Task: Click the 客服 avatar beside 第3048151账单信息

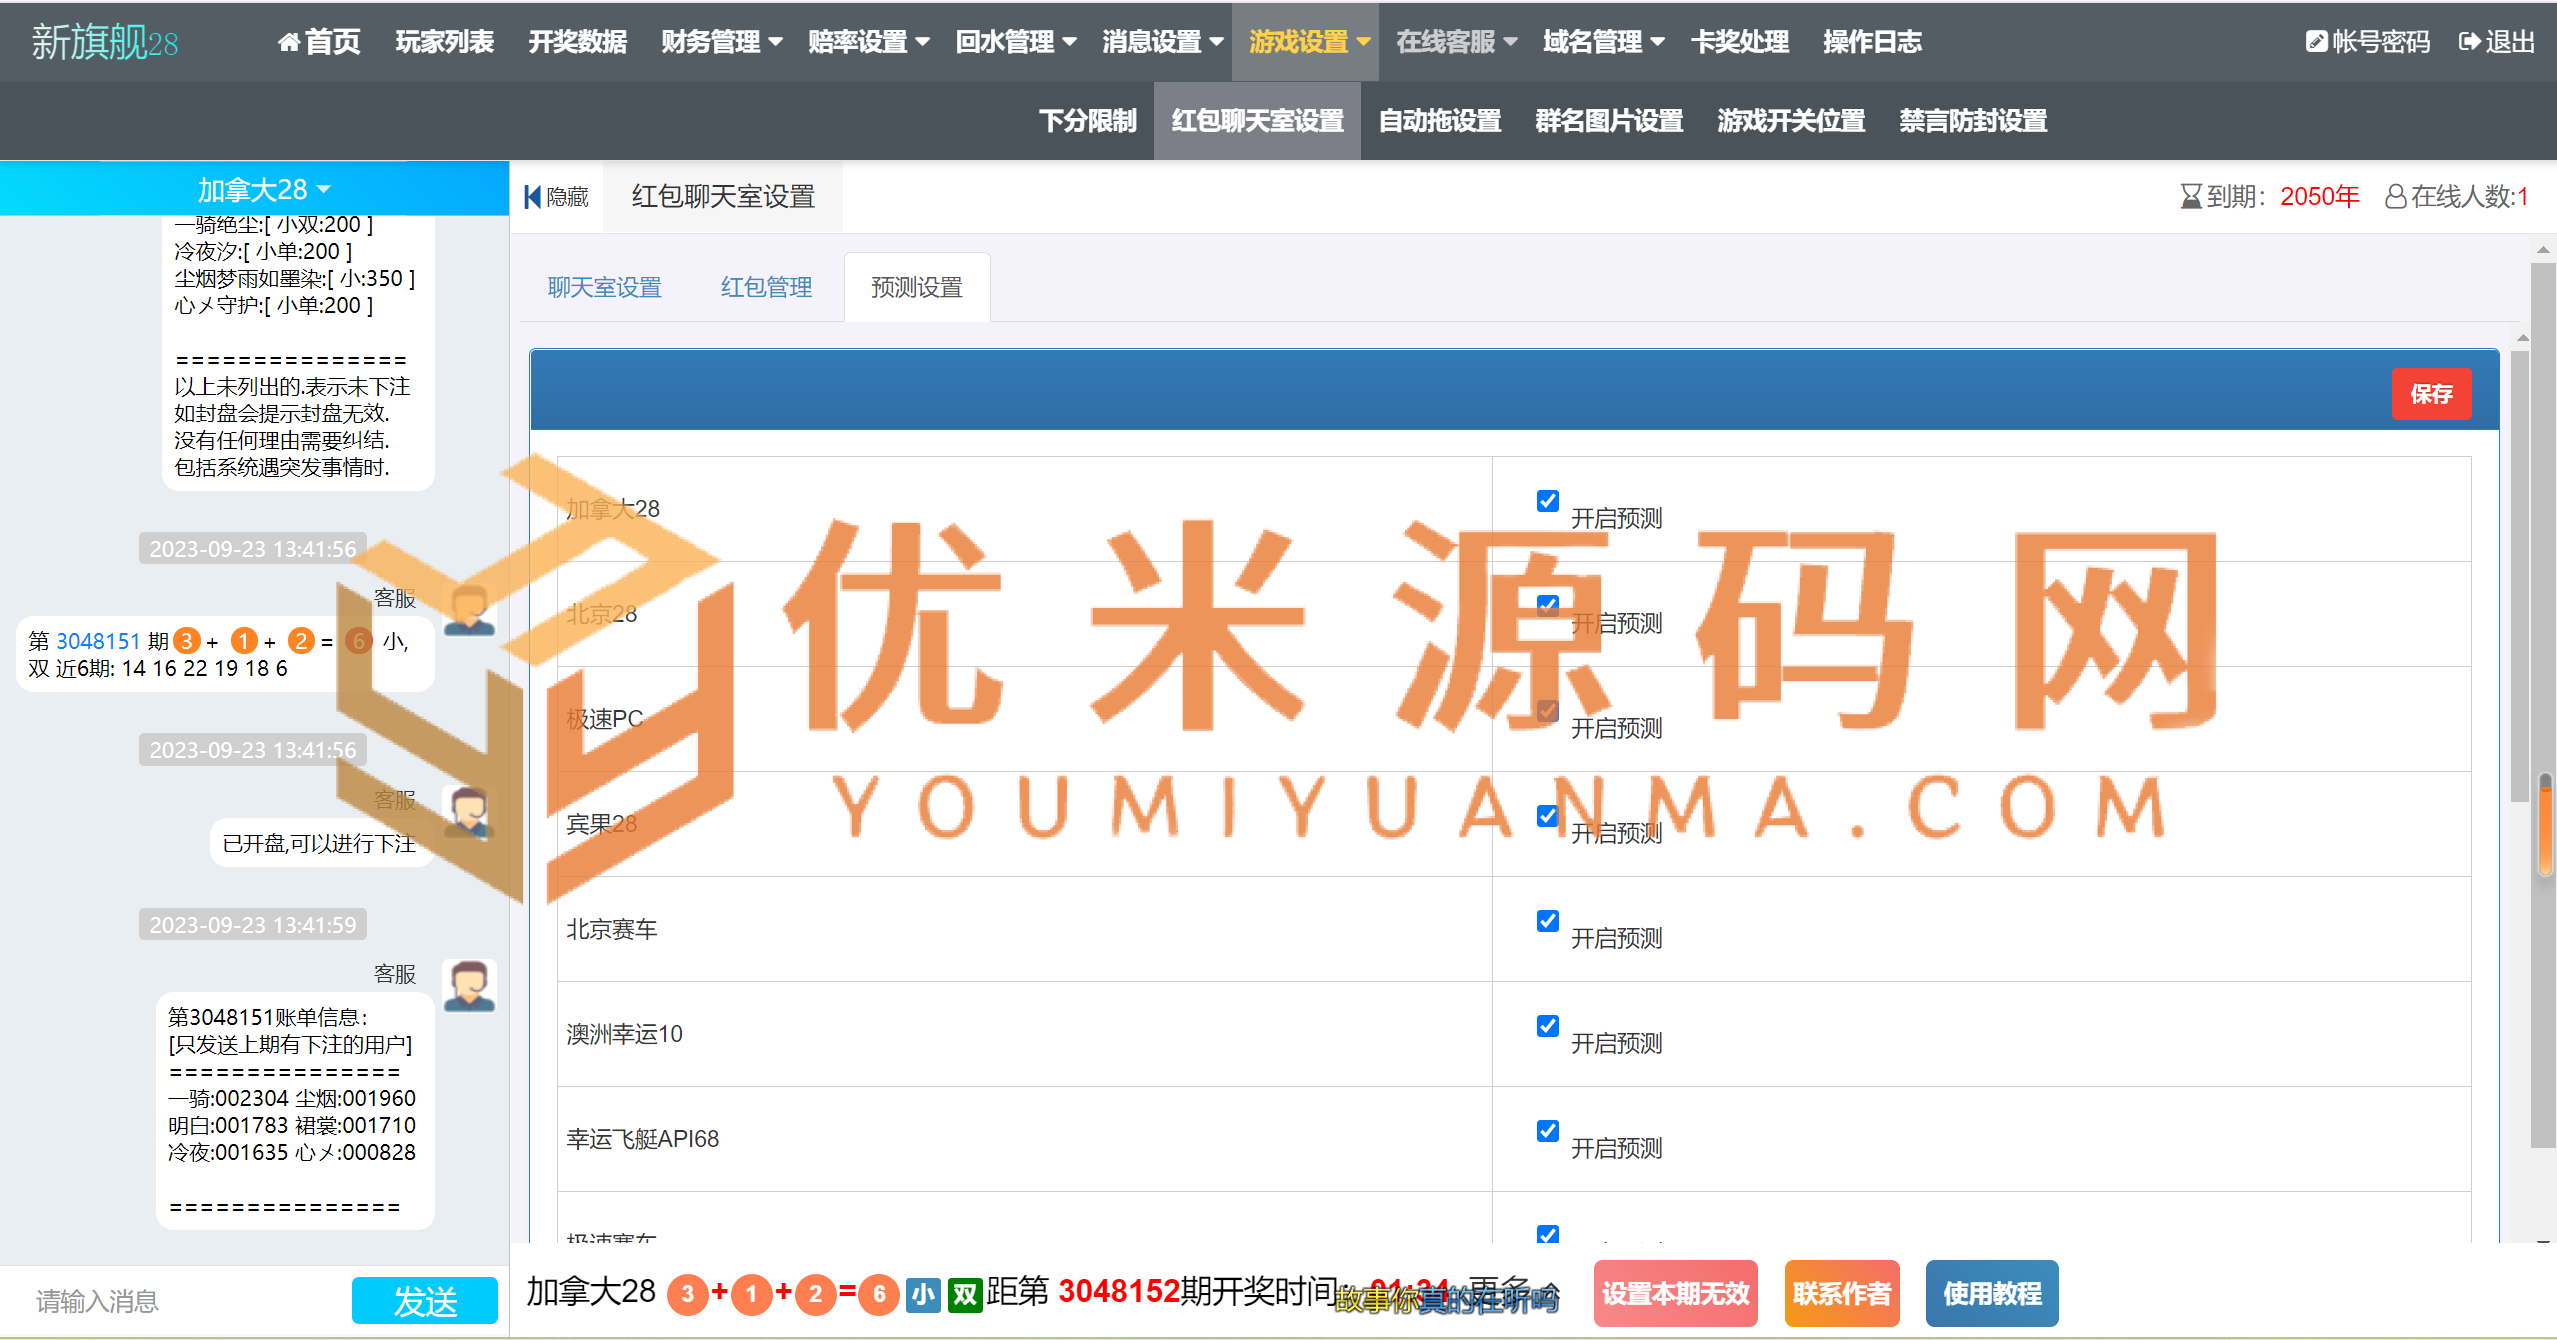Action: pyautogui.click(x=469, y=987)
